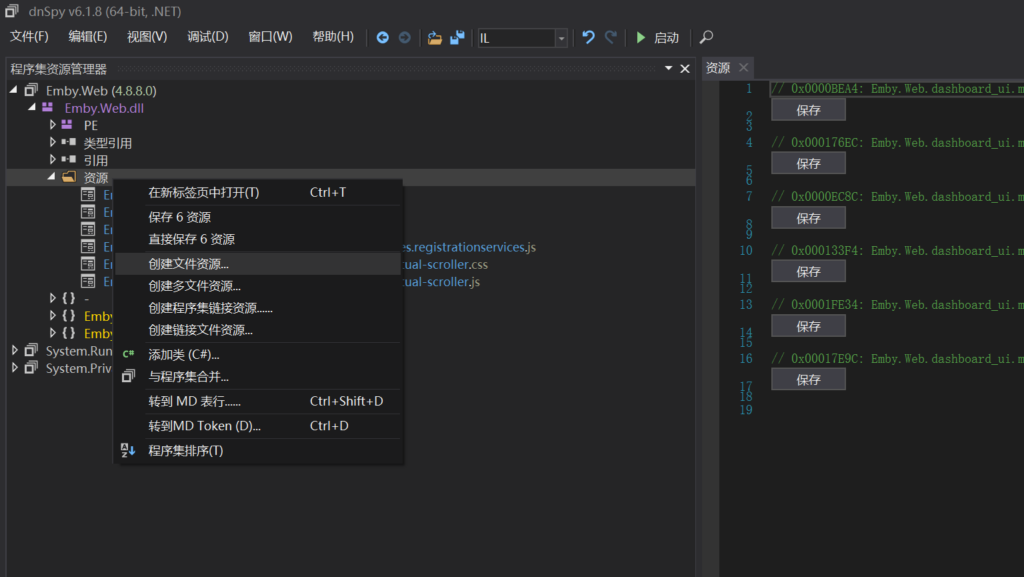Expand the System.Run assembly node

(x=14, y=351)
